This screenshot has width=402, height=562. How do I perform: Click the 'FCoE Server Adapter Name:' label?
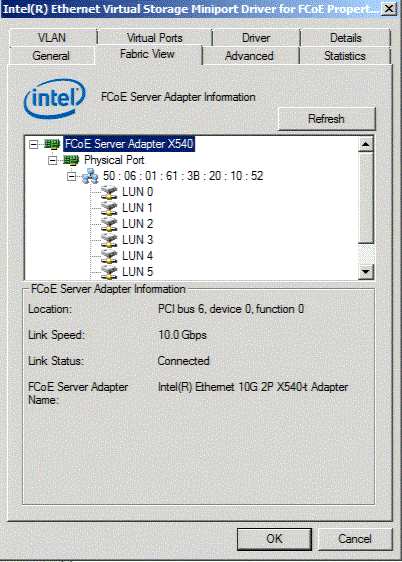[78, 393]
